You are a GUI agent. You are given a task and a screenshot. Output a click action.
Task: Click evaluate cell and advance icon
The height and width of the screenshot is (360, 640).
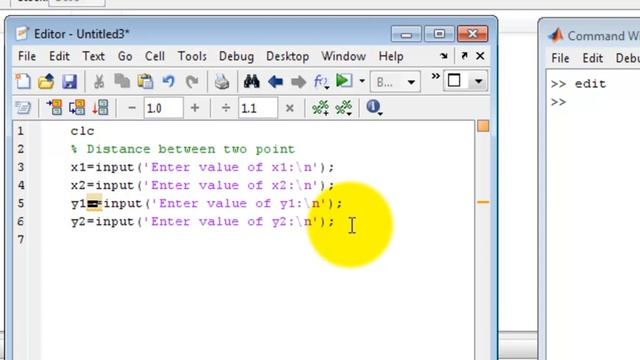click(x=77, y=108)
